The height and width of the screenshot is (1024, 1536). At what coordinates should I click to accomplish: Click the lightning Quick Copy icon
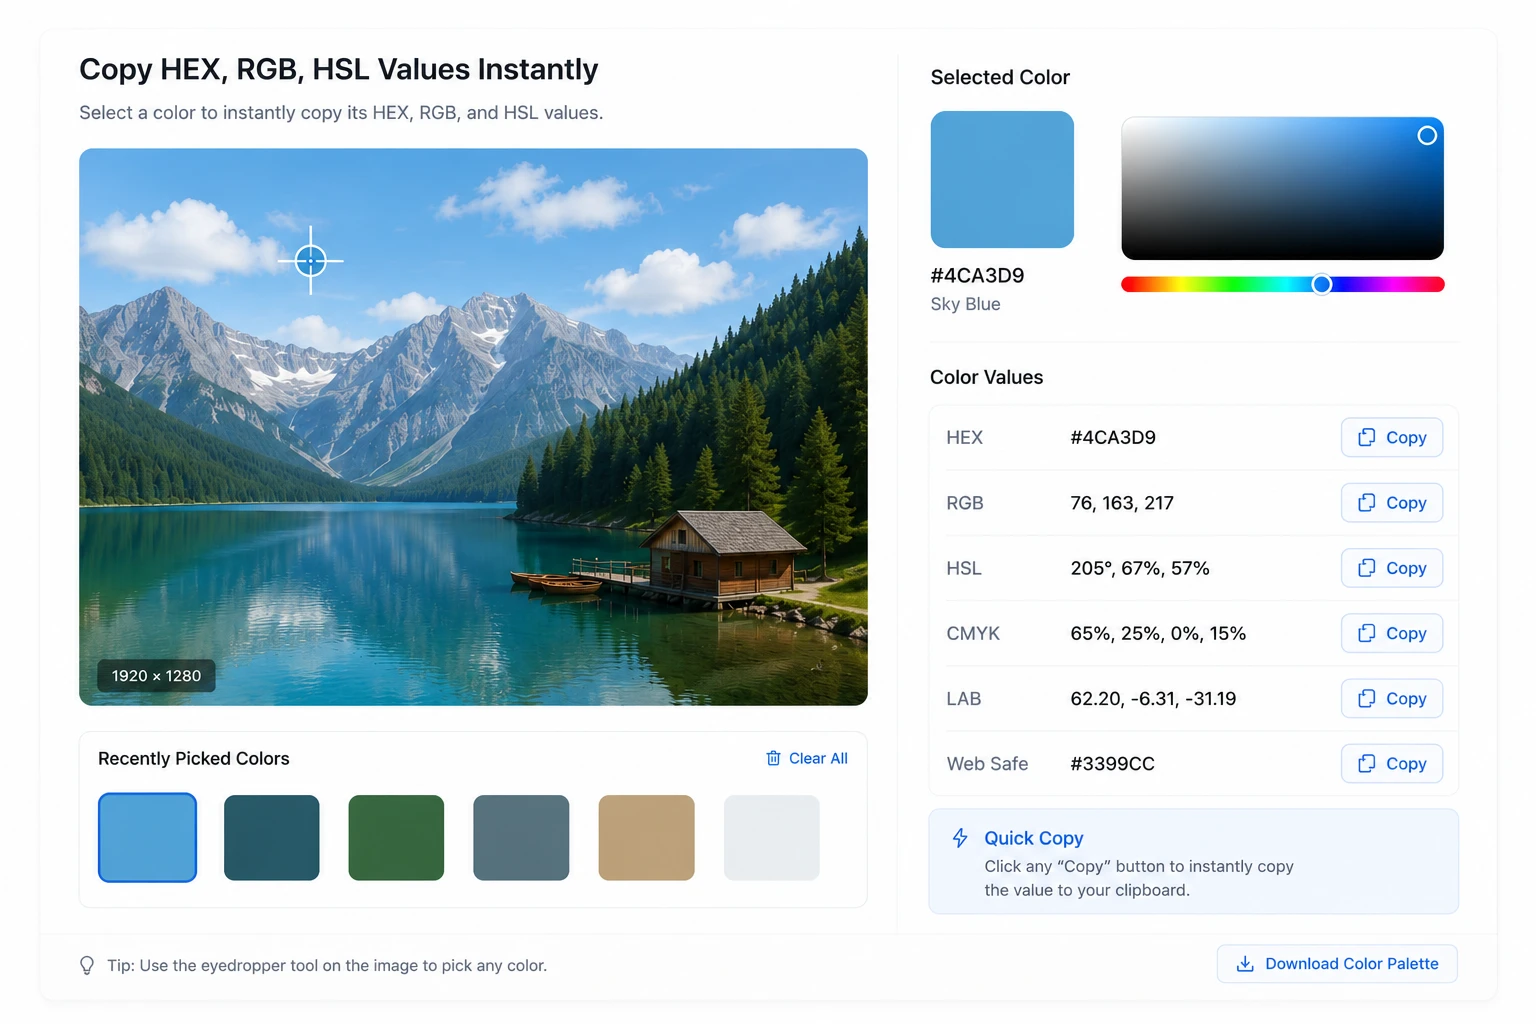coord(960,838)
